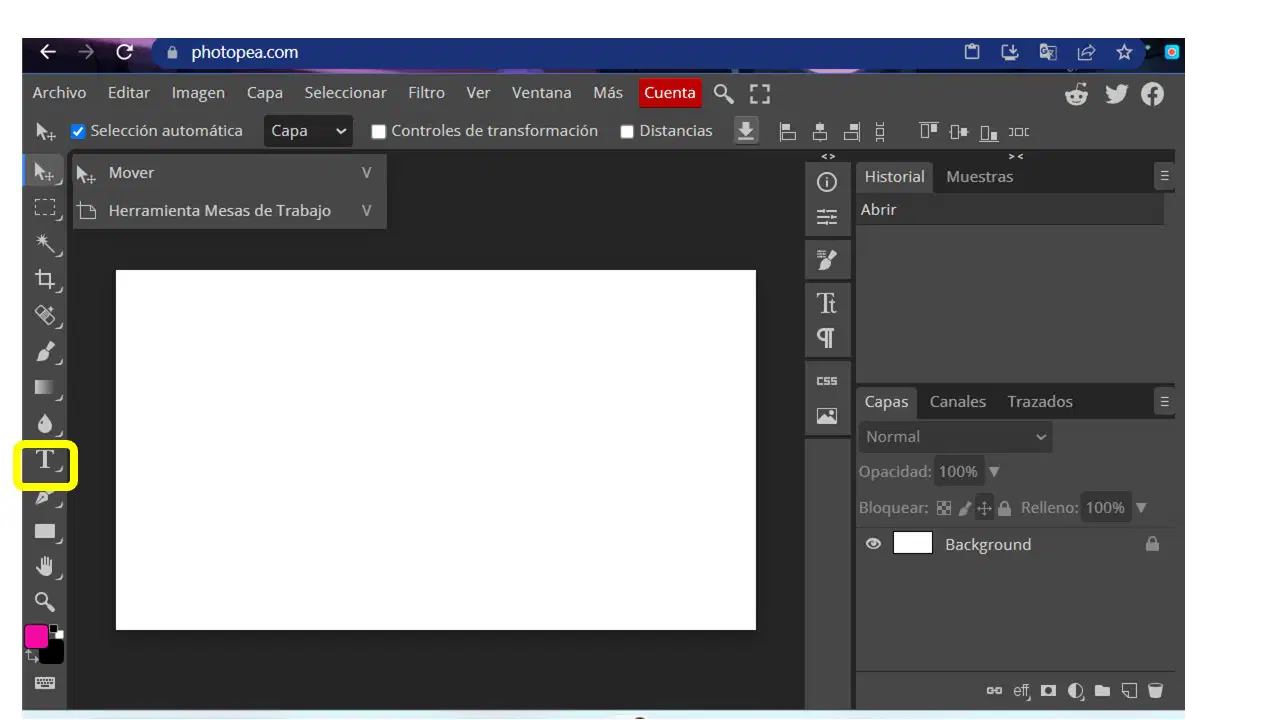This screenshot has width=1280, height=720.
Task: Create a new layer icon
Action: pyautogui.click(x=1129, y=690)
